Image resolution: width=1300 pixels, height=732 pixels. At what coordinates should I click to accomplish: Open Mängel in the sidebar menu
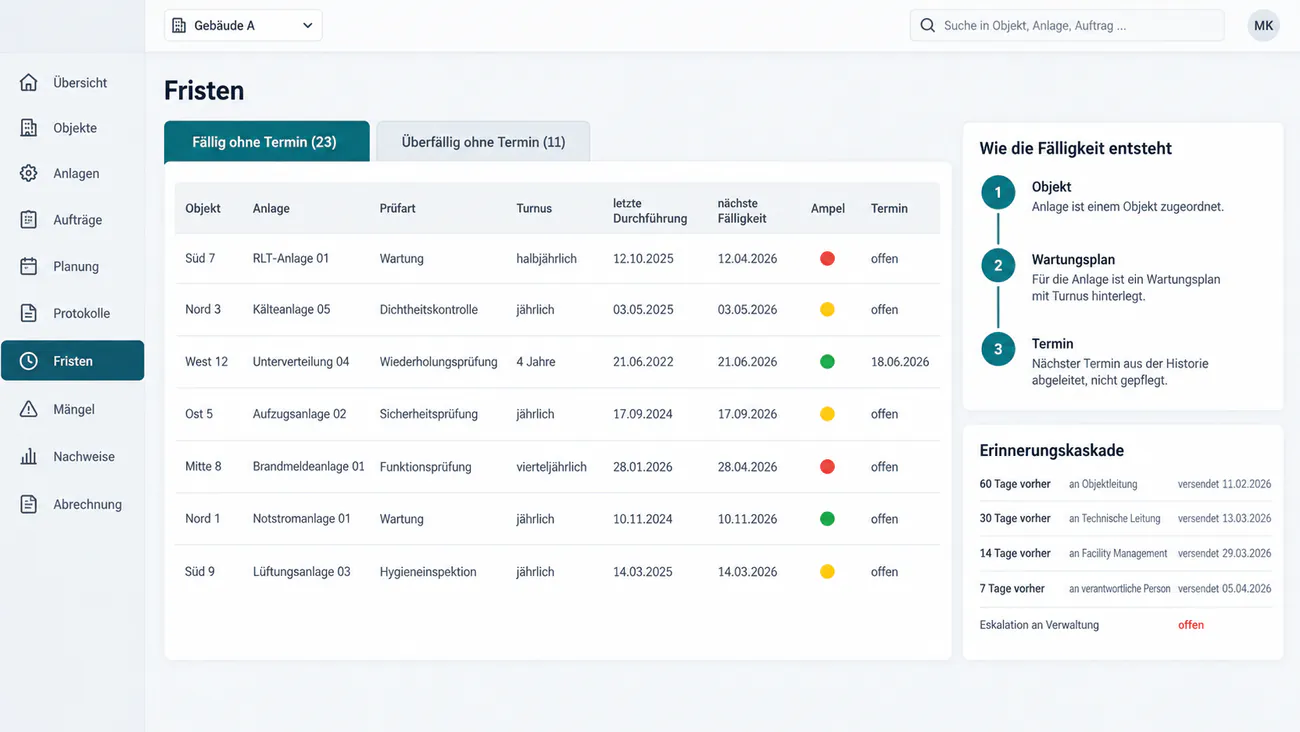click(72, 409)
